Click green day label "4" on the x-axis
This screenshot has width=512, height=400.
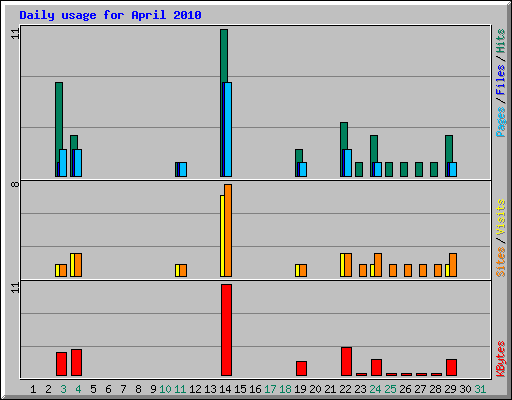78,389
